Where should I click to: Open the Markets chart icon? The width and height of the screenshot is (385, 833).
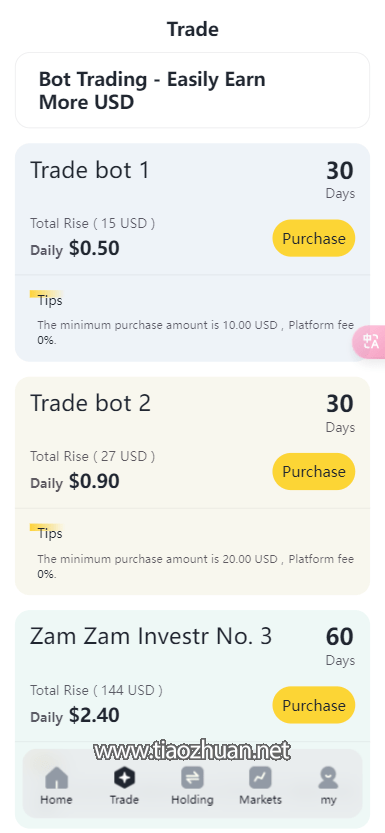260,778
